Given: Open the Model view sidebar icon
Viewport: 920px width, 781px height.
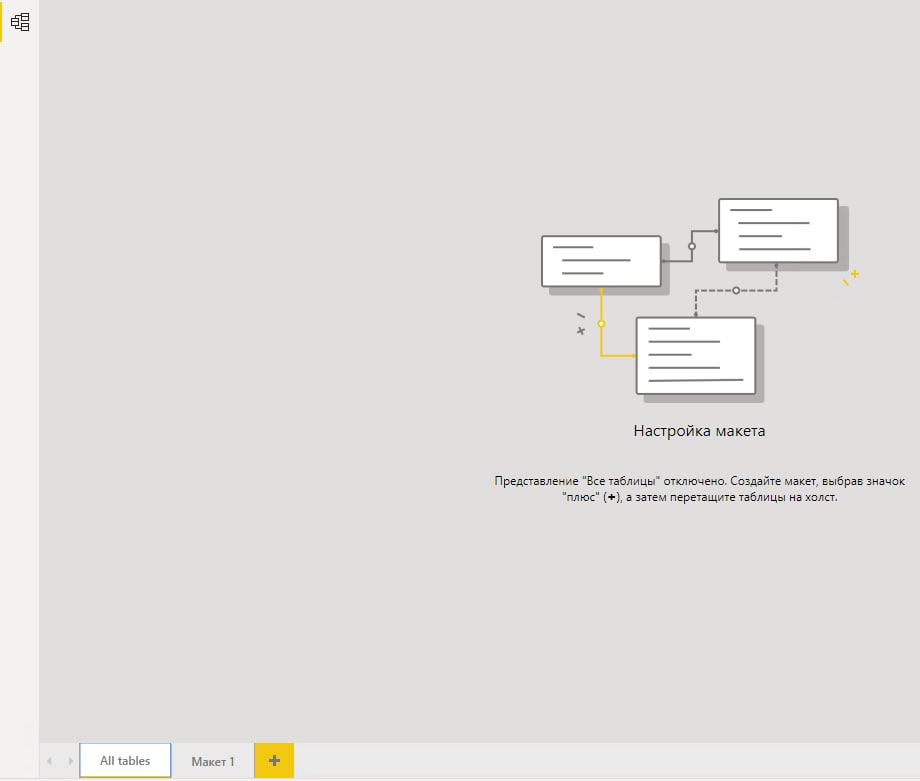Looking at the screenshot, I should tap(20, 22).
